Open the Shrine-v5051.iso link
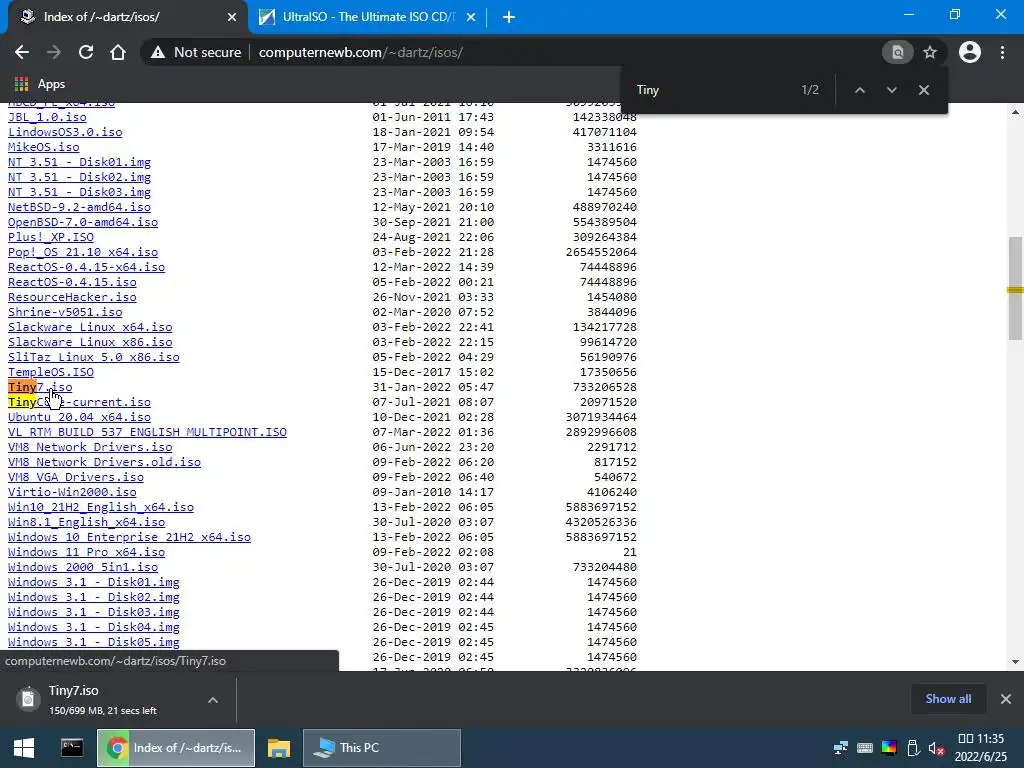This screenshot has height=768, width=1024. (x=65, y=312)
